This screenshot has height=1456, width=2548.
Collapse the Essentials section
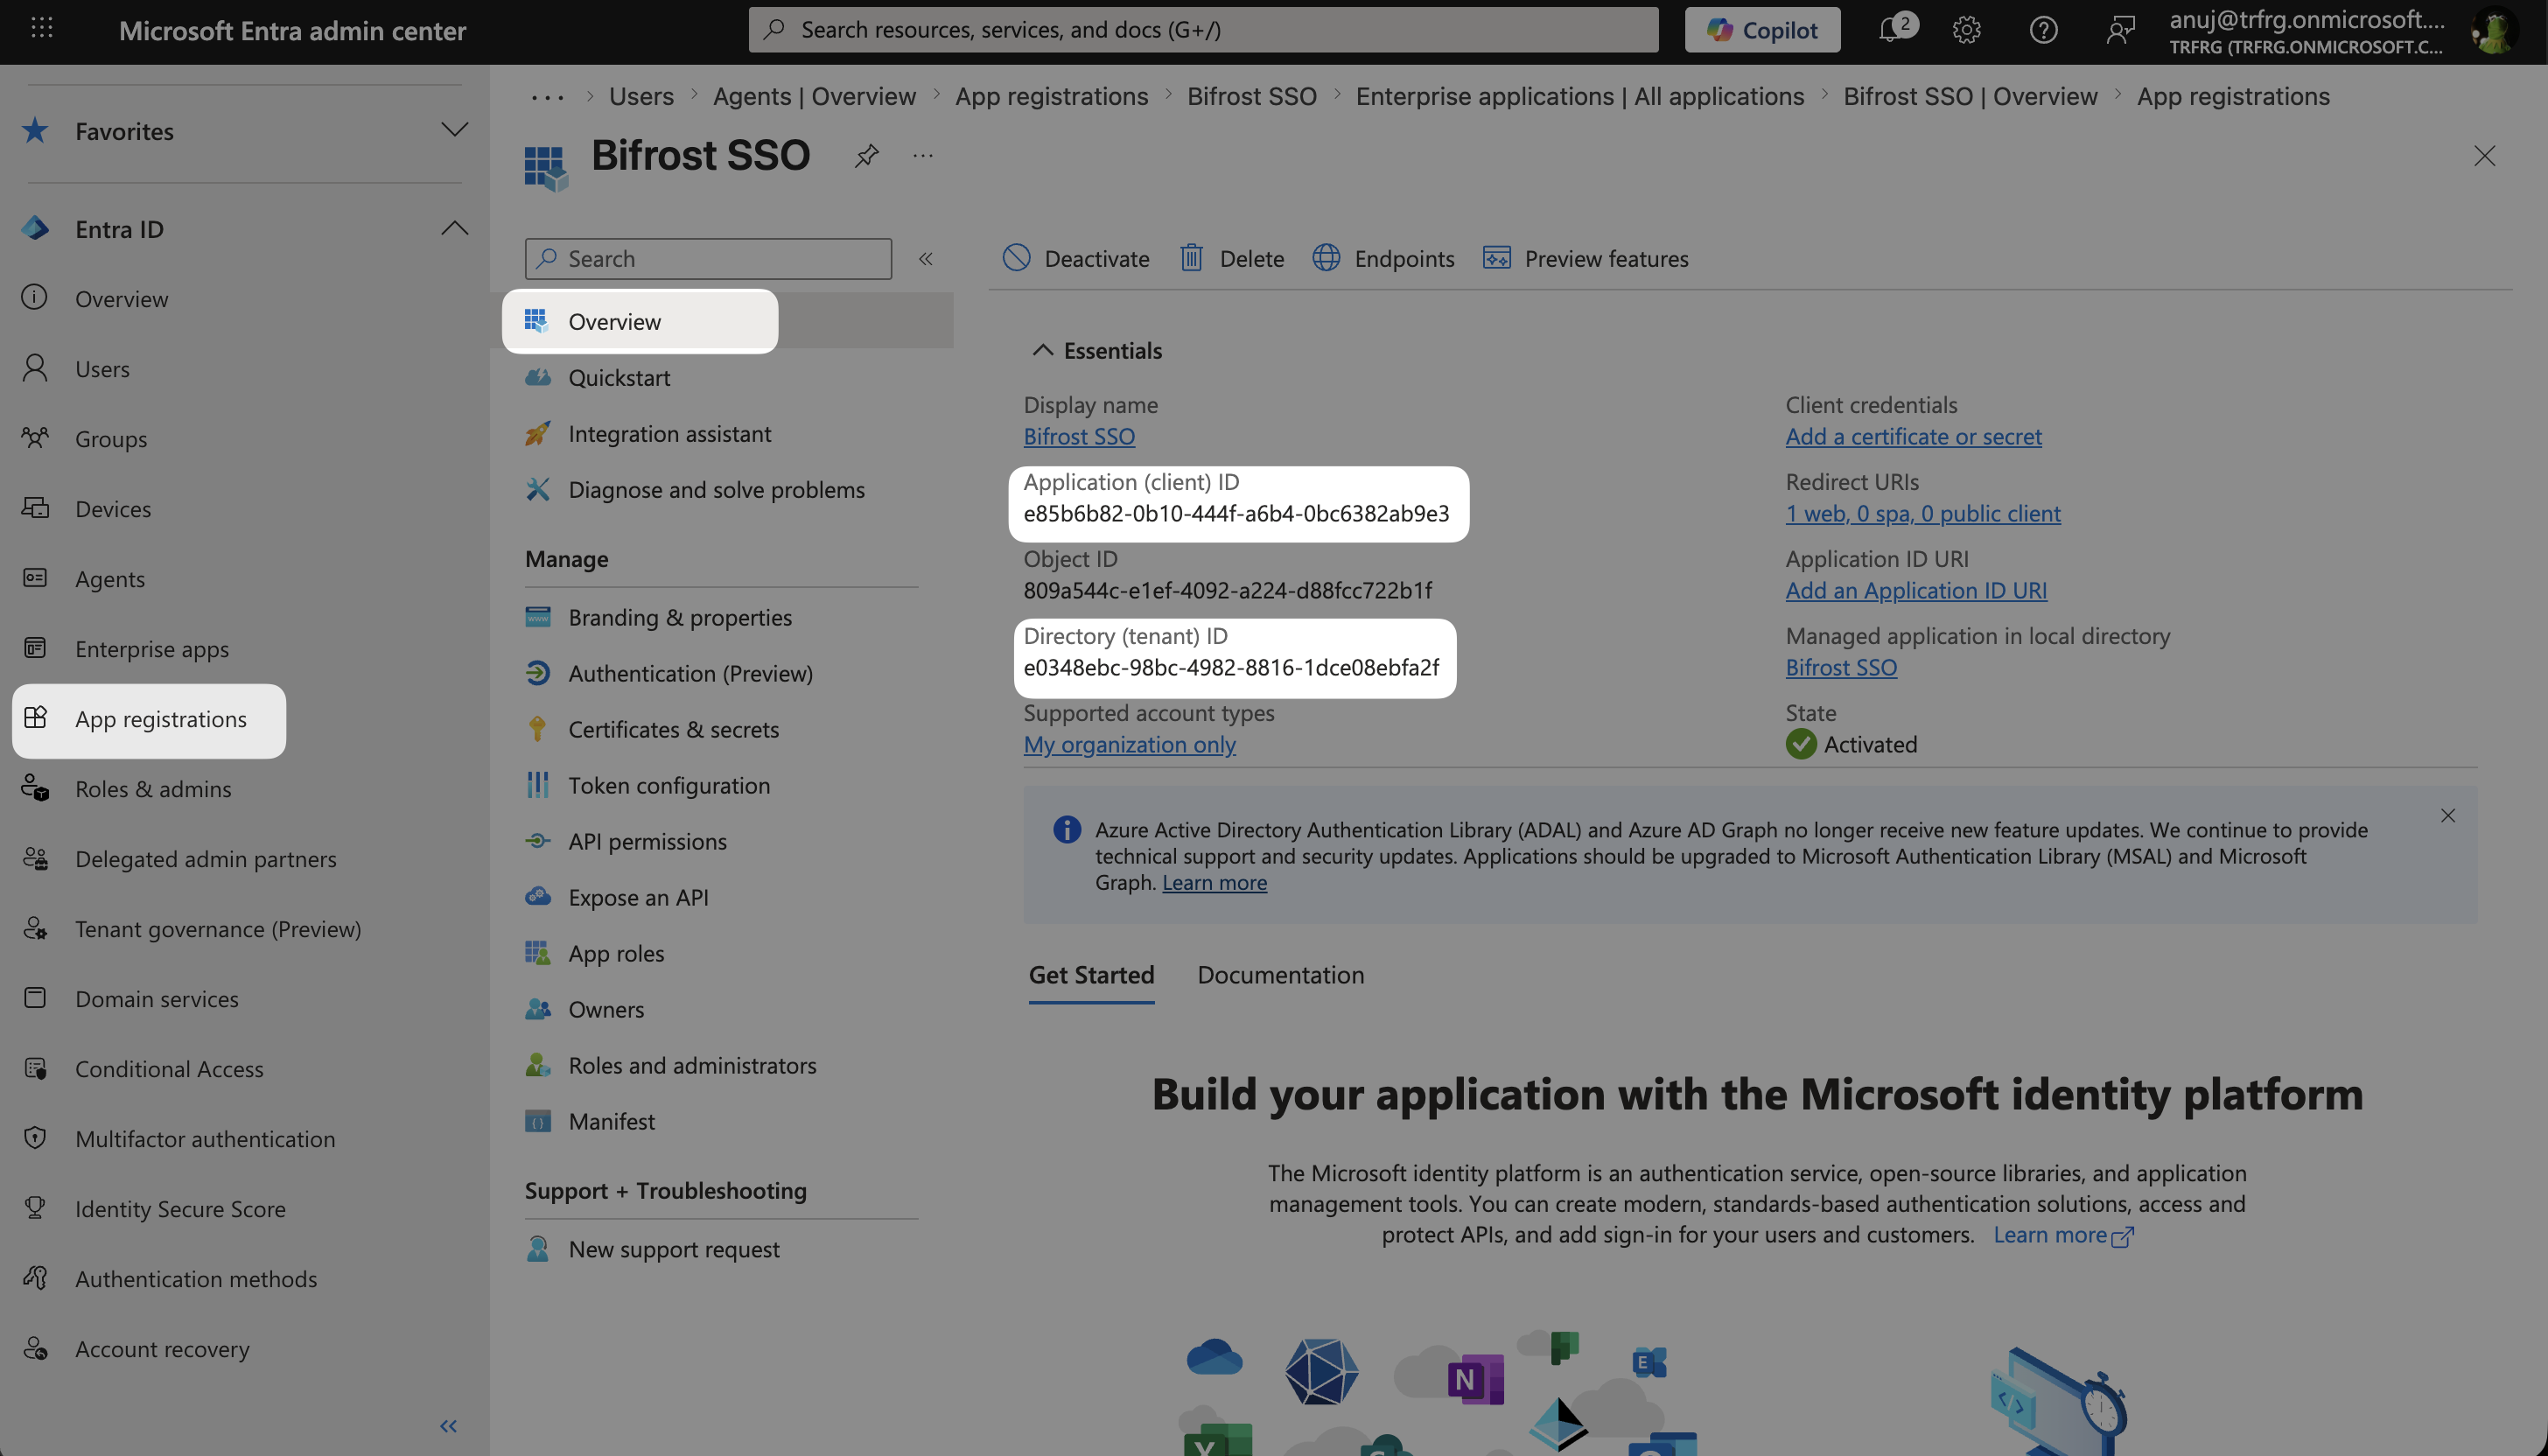[1042, 350]
